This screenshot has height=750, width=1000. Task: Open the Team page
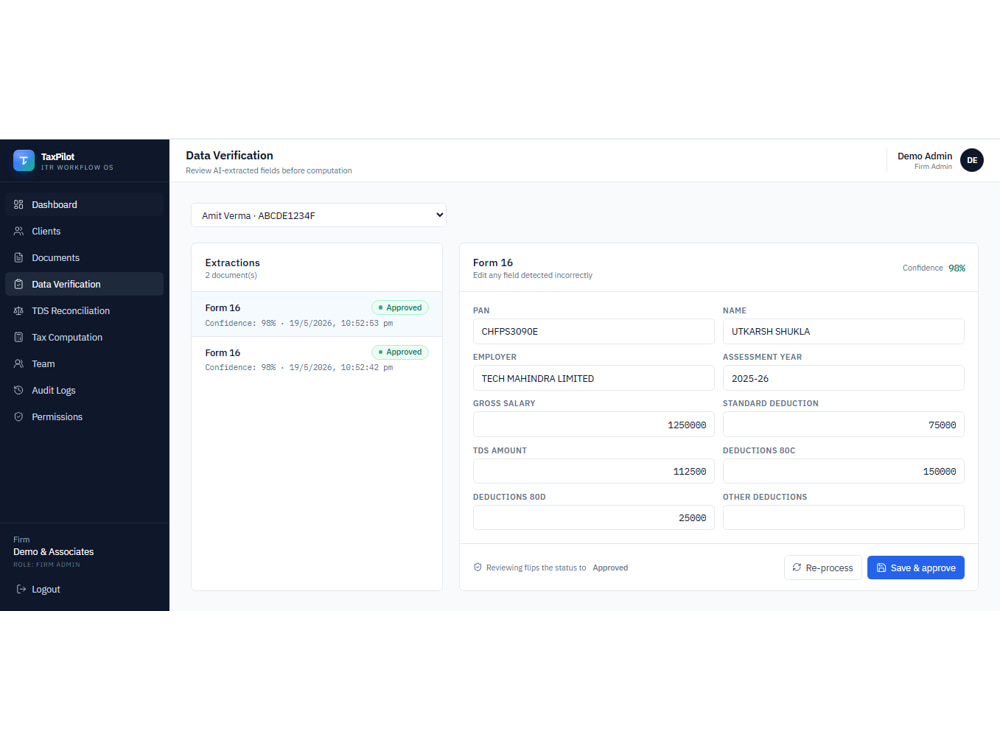[x=84, y=364]
